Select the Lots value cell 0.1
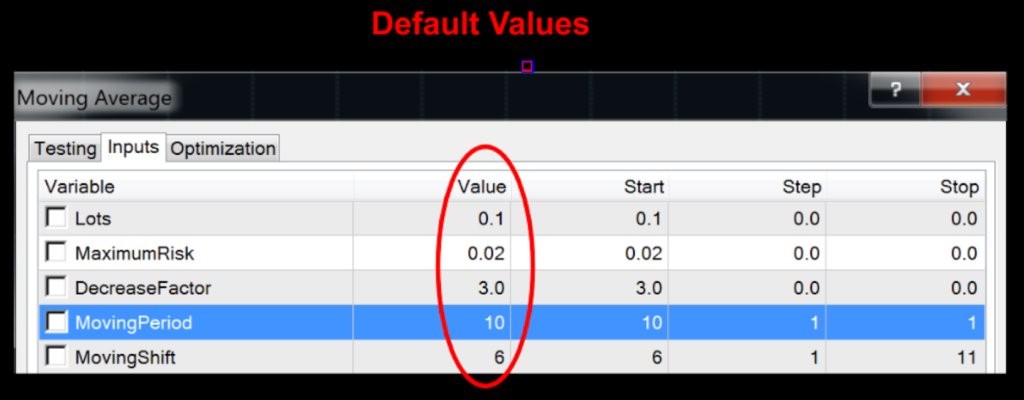 (x=491, y=219)
